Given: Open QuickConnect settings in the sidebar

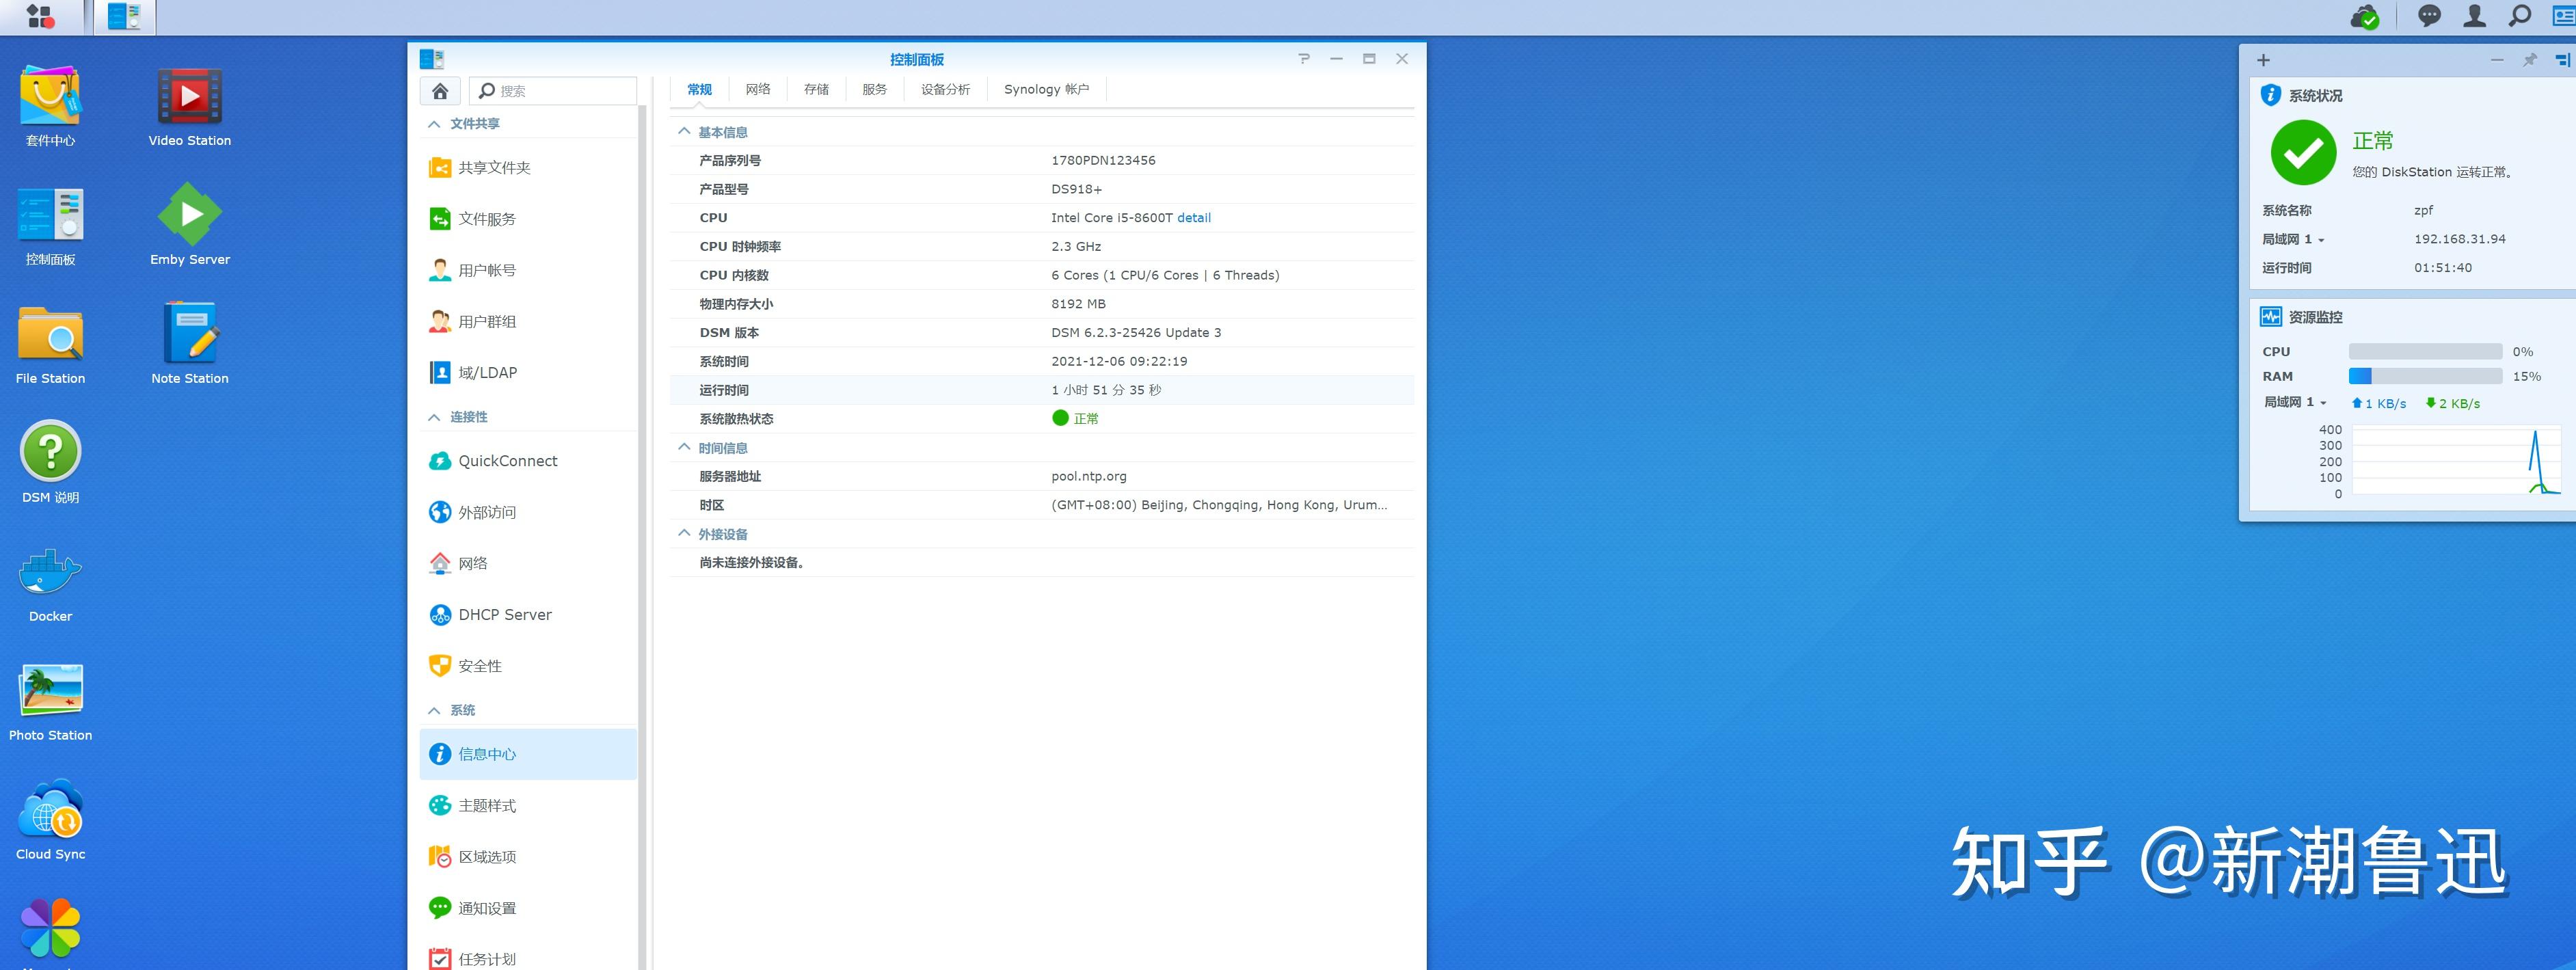Looking at the screenshot, I should tap(528, 461).
